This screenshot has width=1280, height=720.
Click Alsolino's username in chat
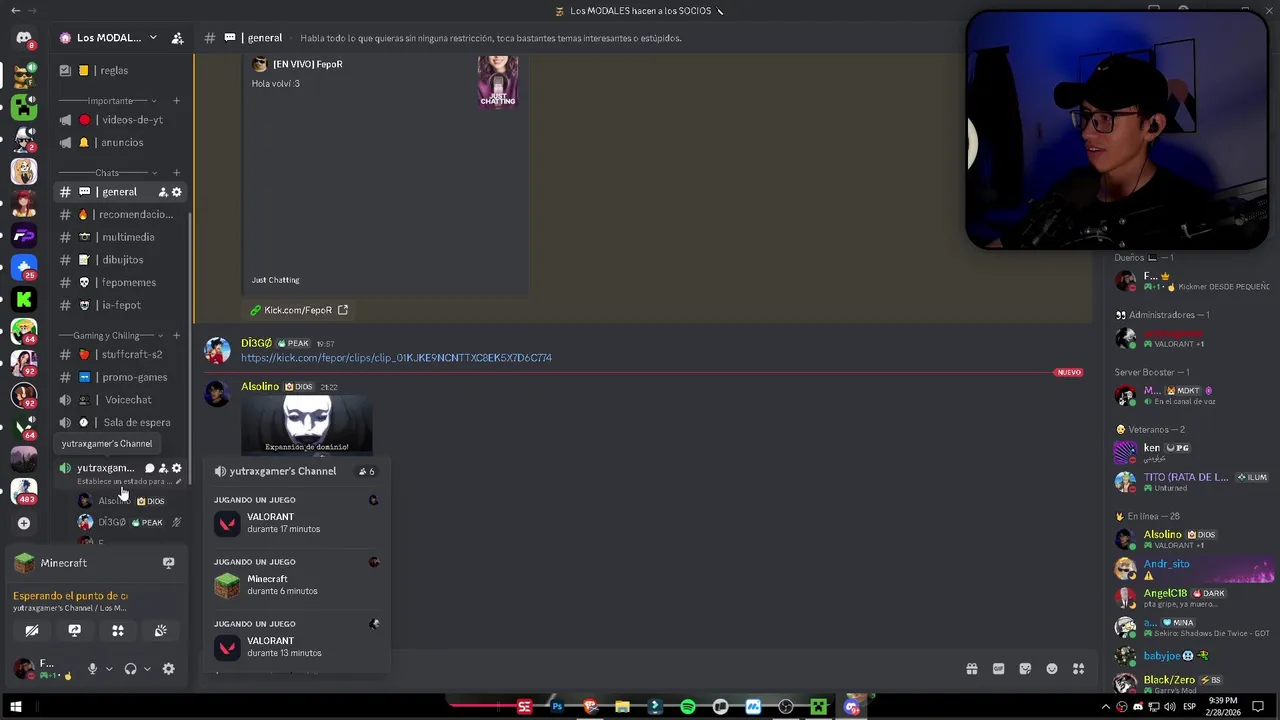(260, 386)
